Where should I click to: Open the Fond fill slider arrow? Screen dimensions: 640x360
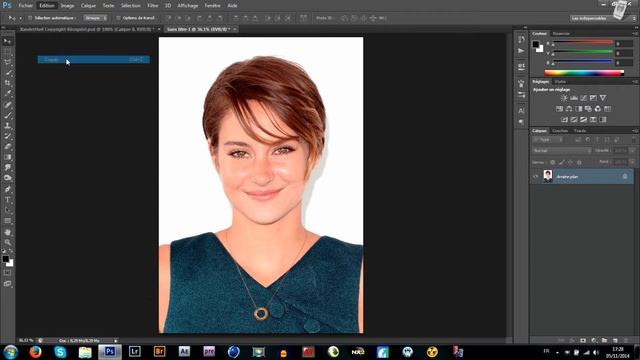tap(632, 162)
